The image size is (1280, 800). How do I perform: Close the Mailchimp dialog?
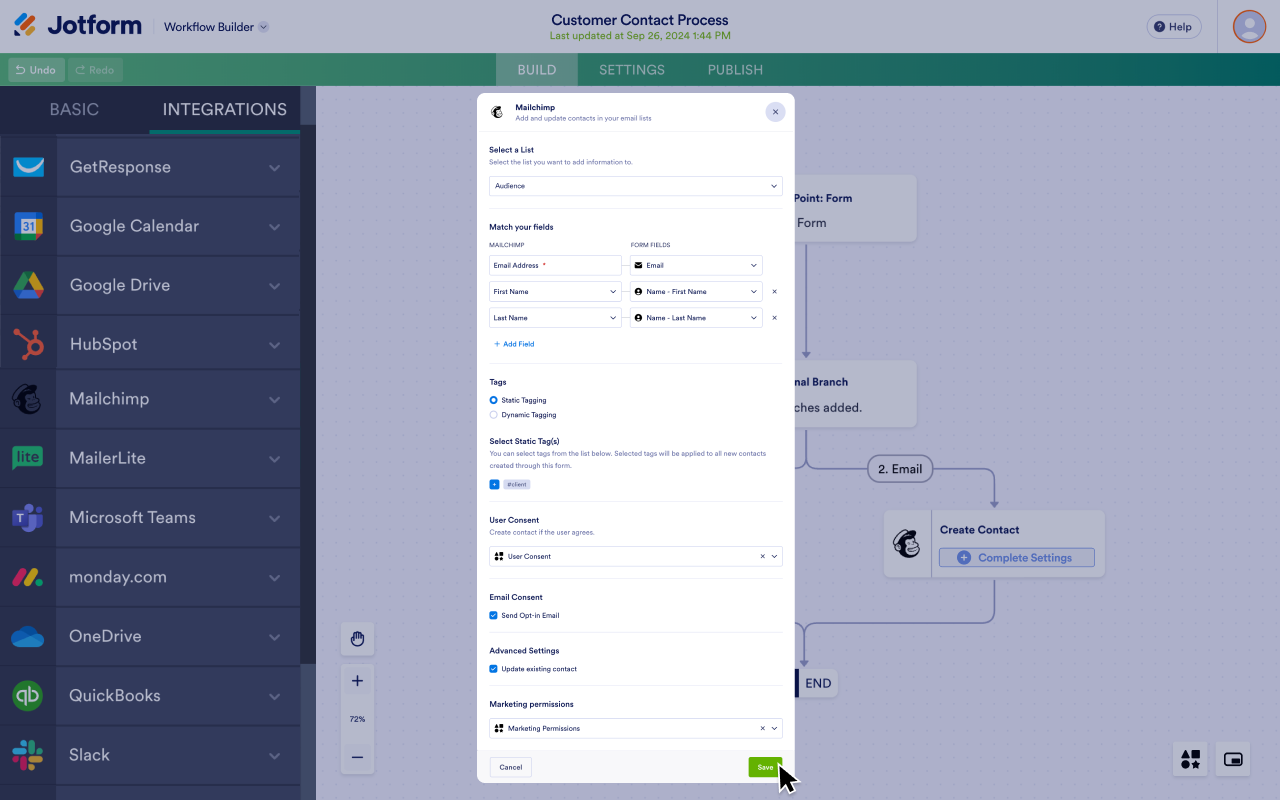775,112
